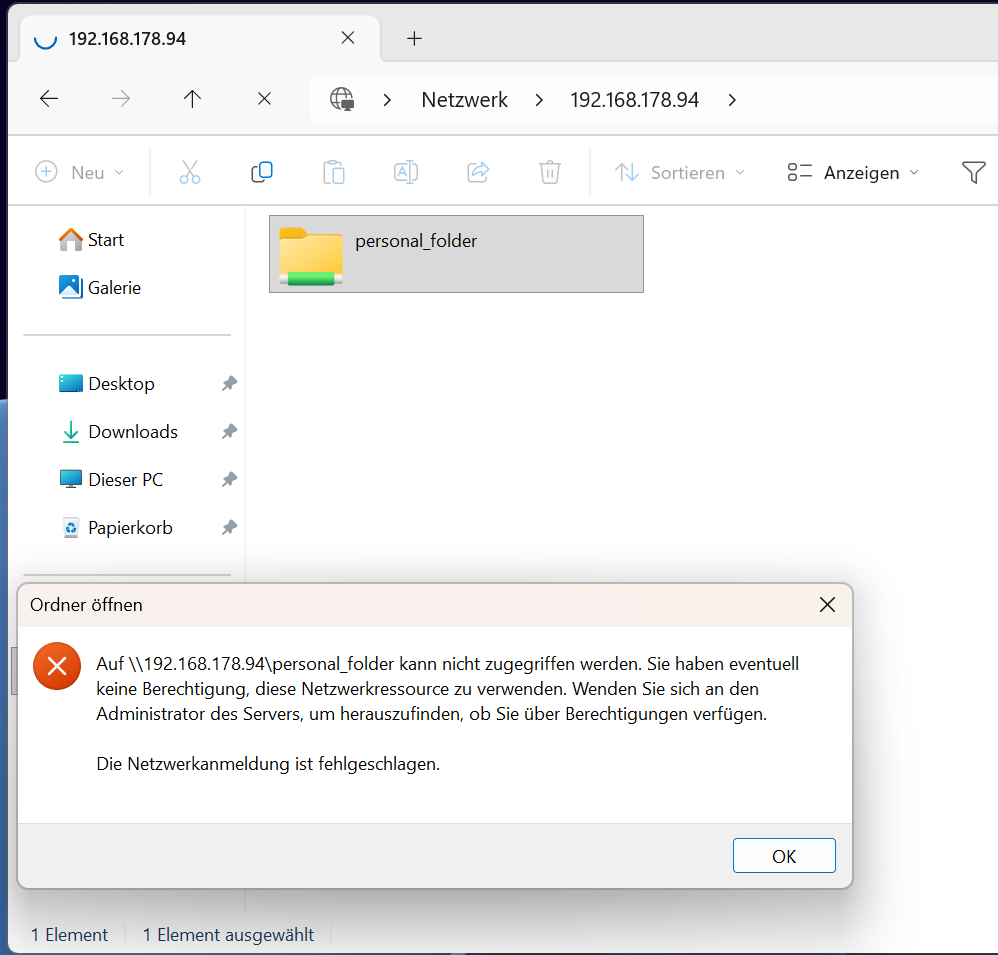Screen dimensions: 998x955
Task: Go back with the left arrow button
Action: [49, 99]
